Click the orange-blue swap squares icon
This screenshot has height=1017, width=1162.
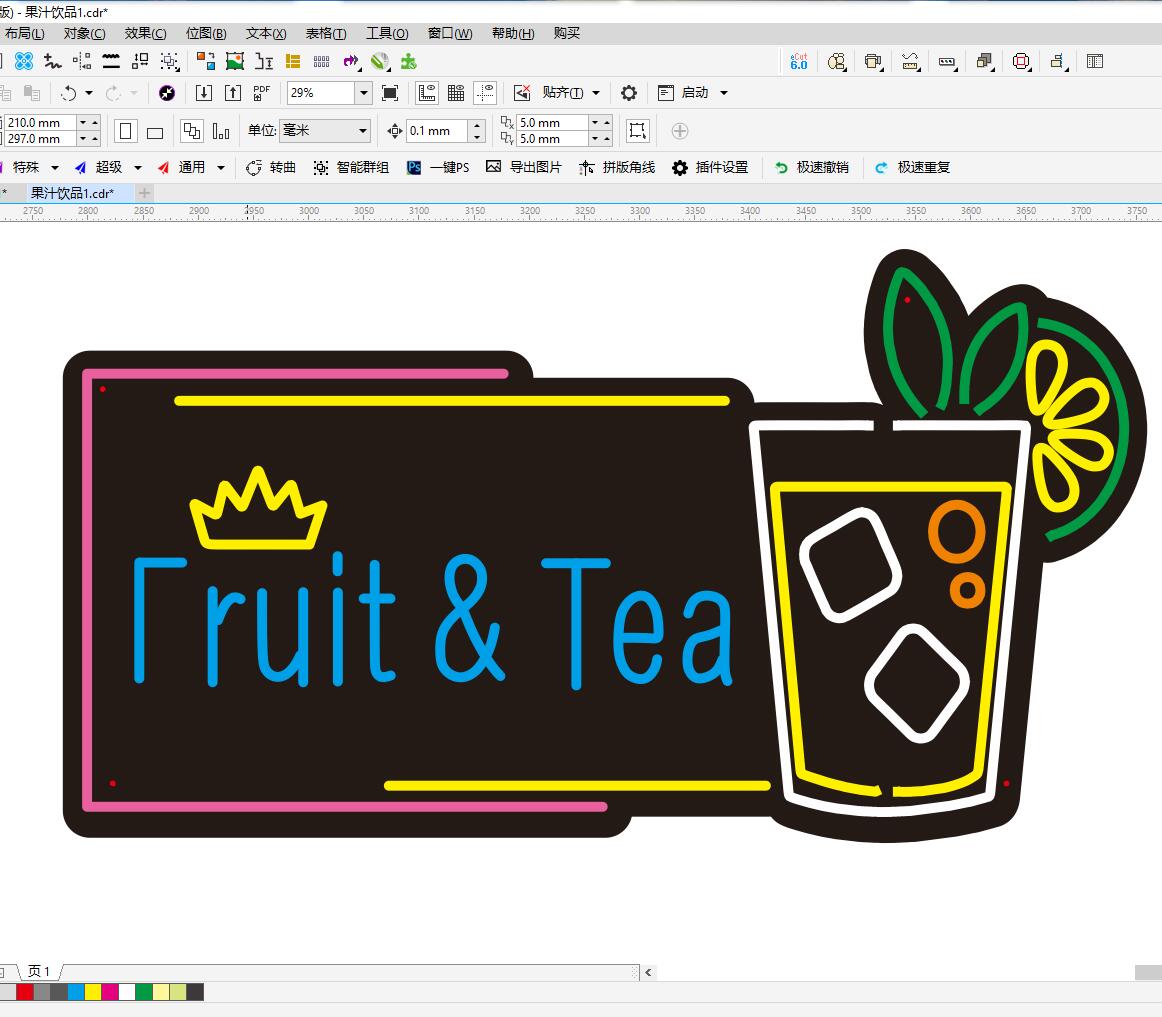(x=206, y=62)
